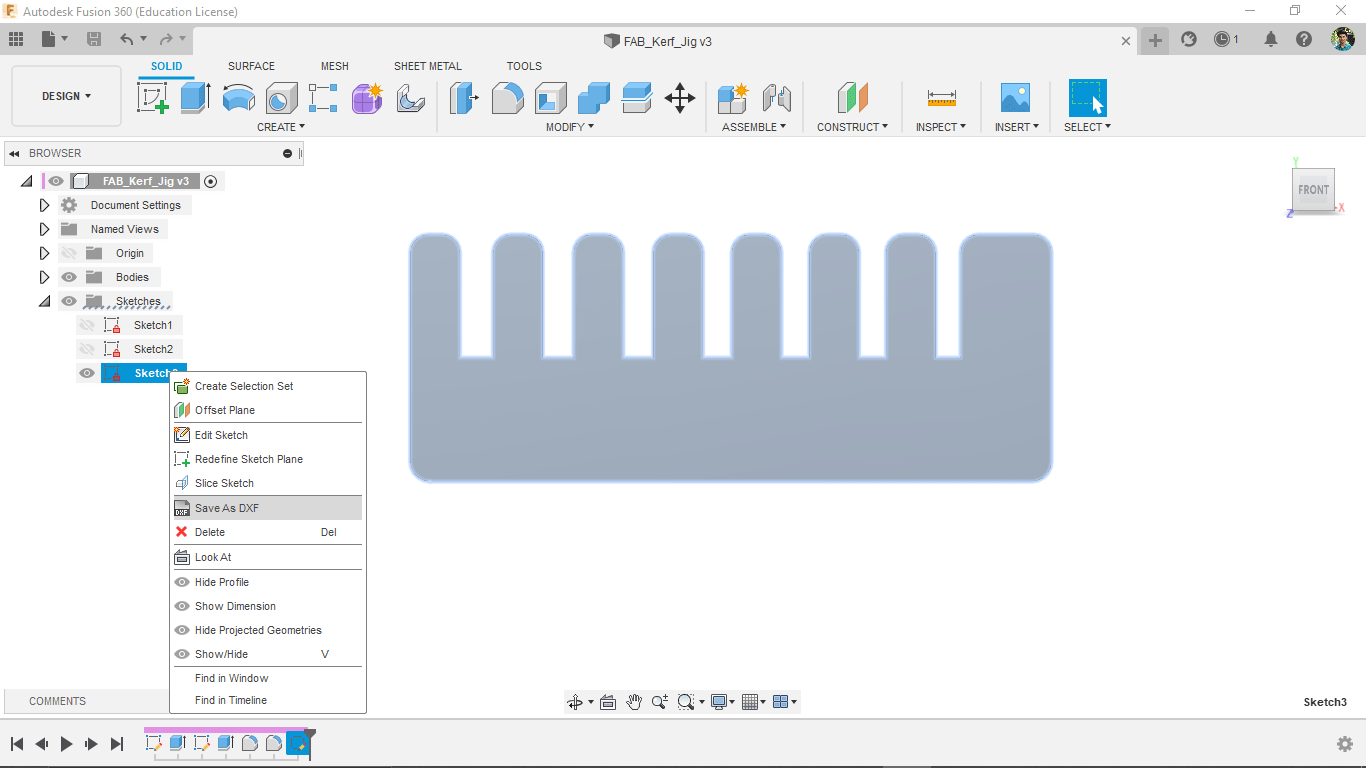Select the Fillet tool icon
This screenshot has height=768, width=1366.
click(507, 98)
